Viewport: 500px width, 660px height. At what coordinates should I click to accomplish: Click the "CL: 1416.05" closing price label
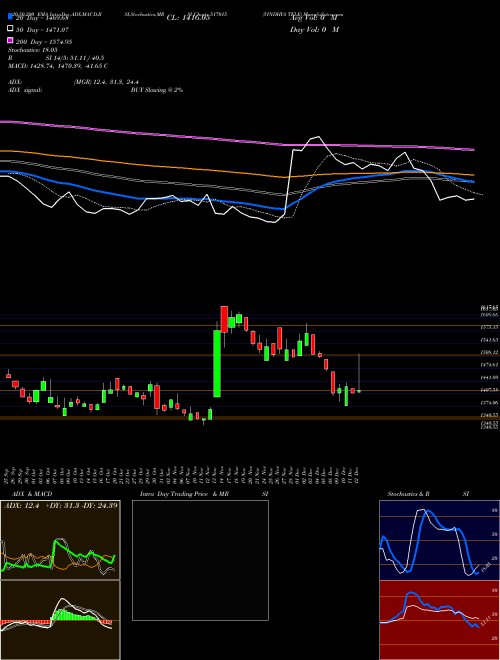(x=188, y=18)
